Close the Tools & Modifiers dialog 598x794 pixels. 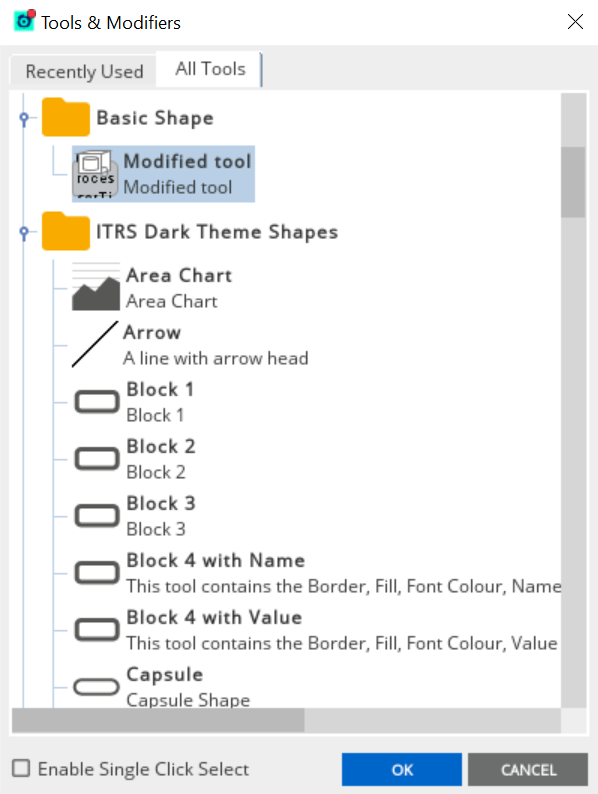pyautogui.click(x=575, y=22)
